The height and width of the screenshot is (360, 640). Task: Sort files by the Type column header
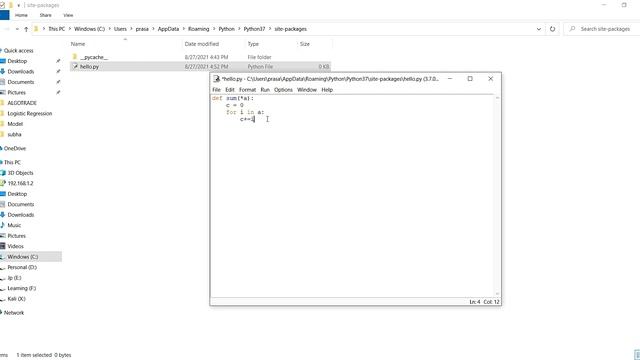pyautogui.click(x=253, y=44)
